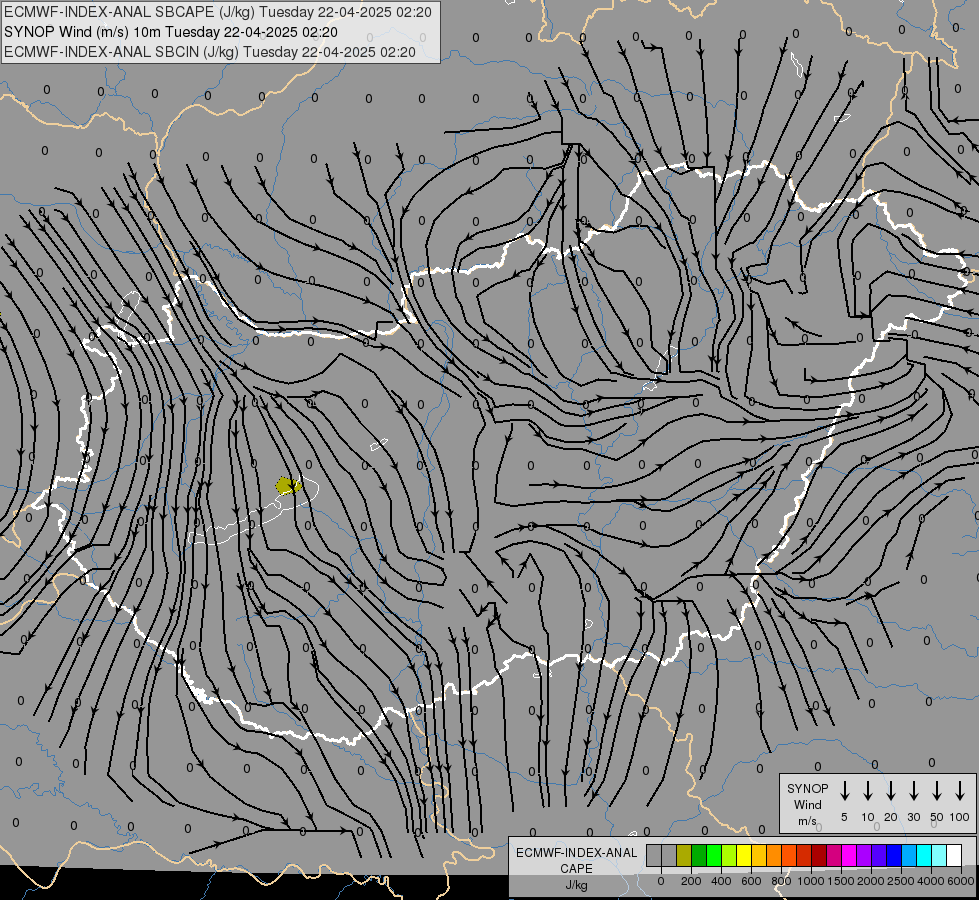Click the '200' tick label on CAPE scale
The height and width of the screenshot is (900, 979).
pyautogui.click(x=691, y=881)
